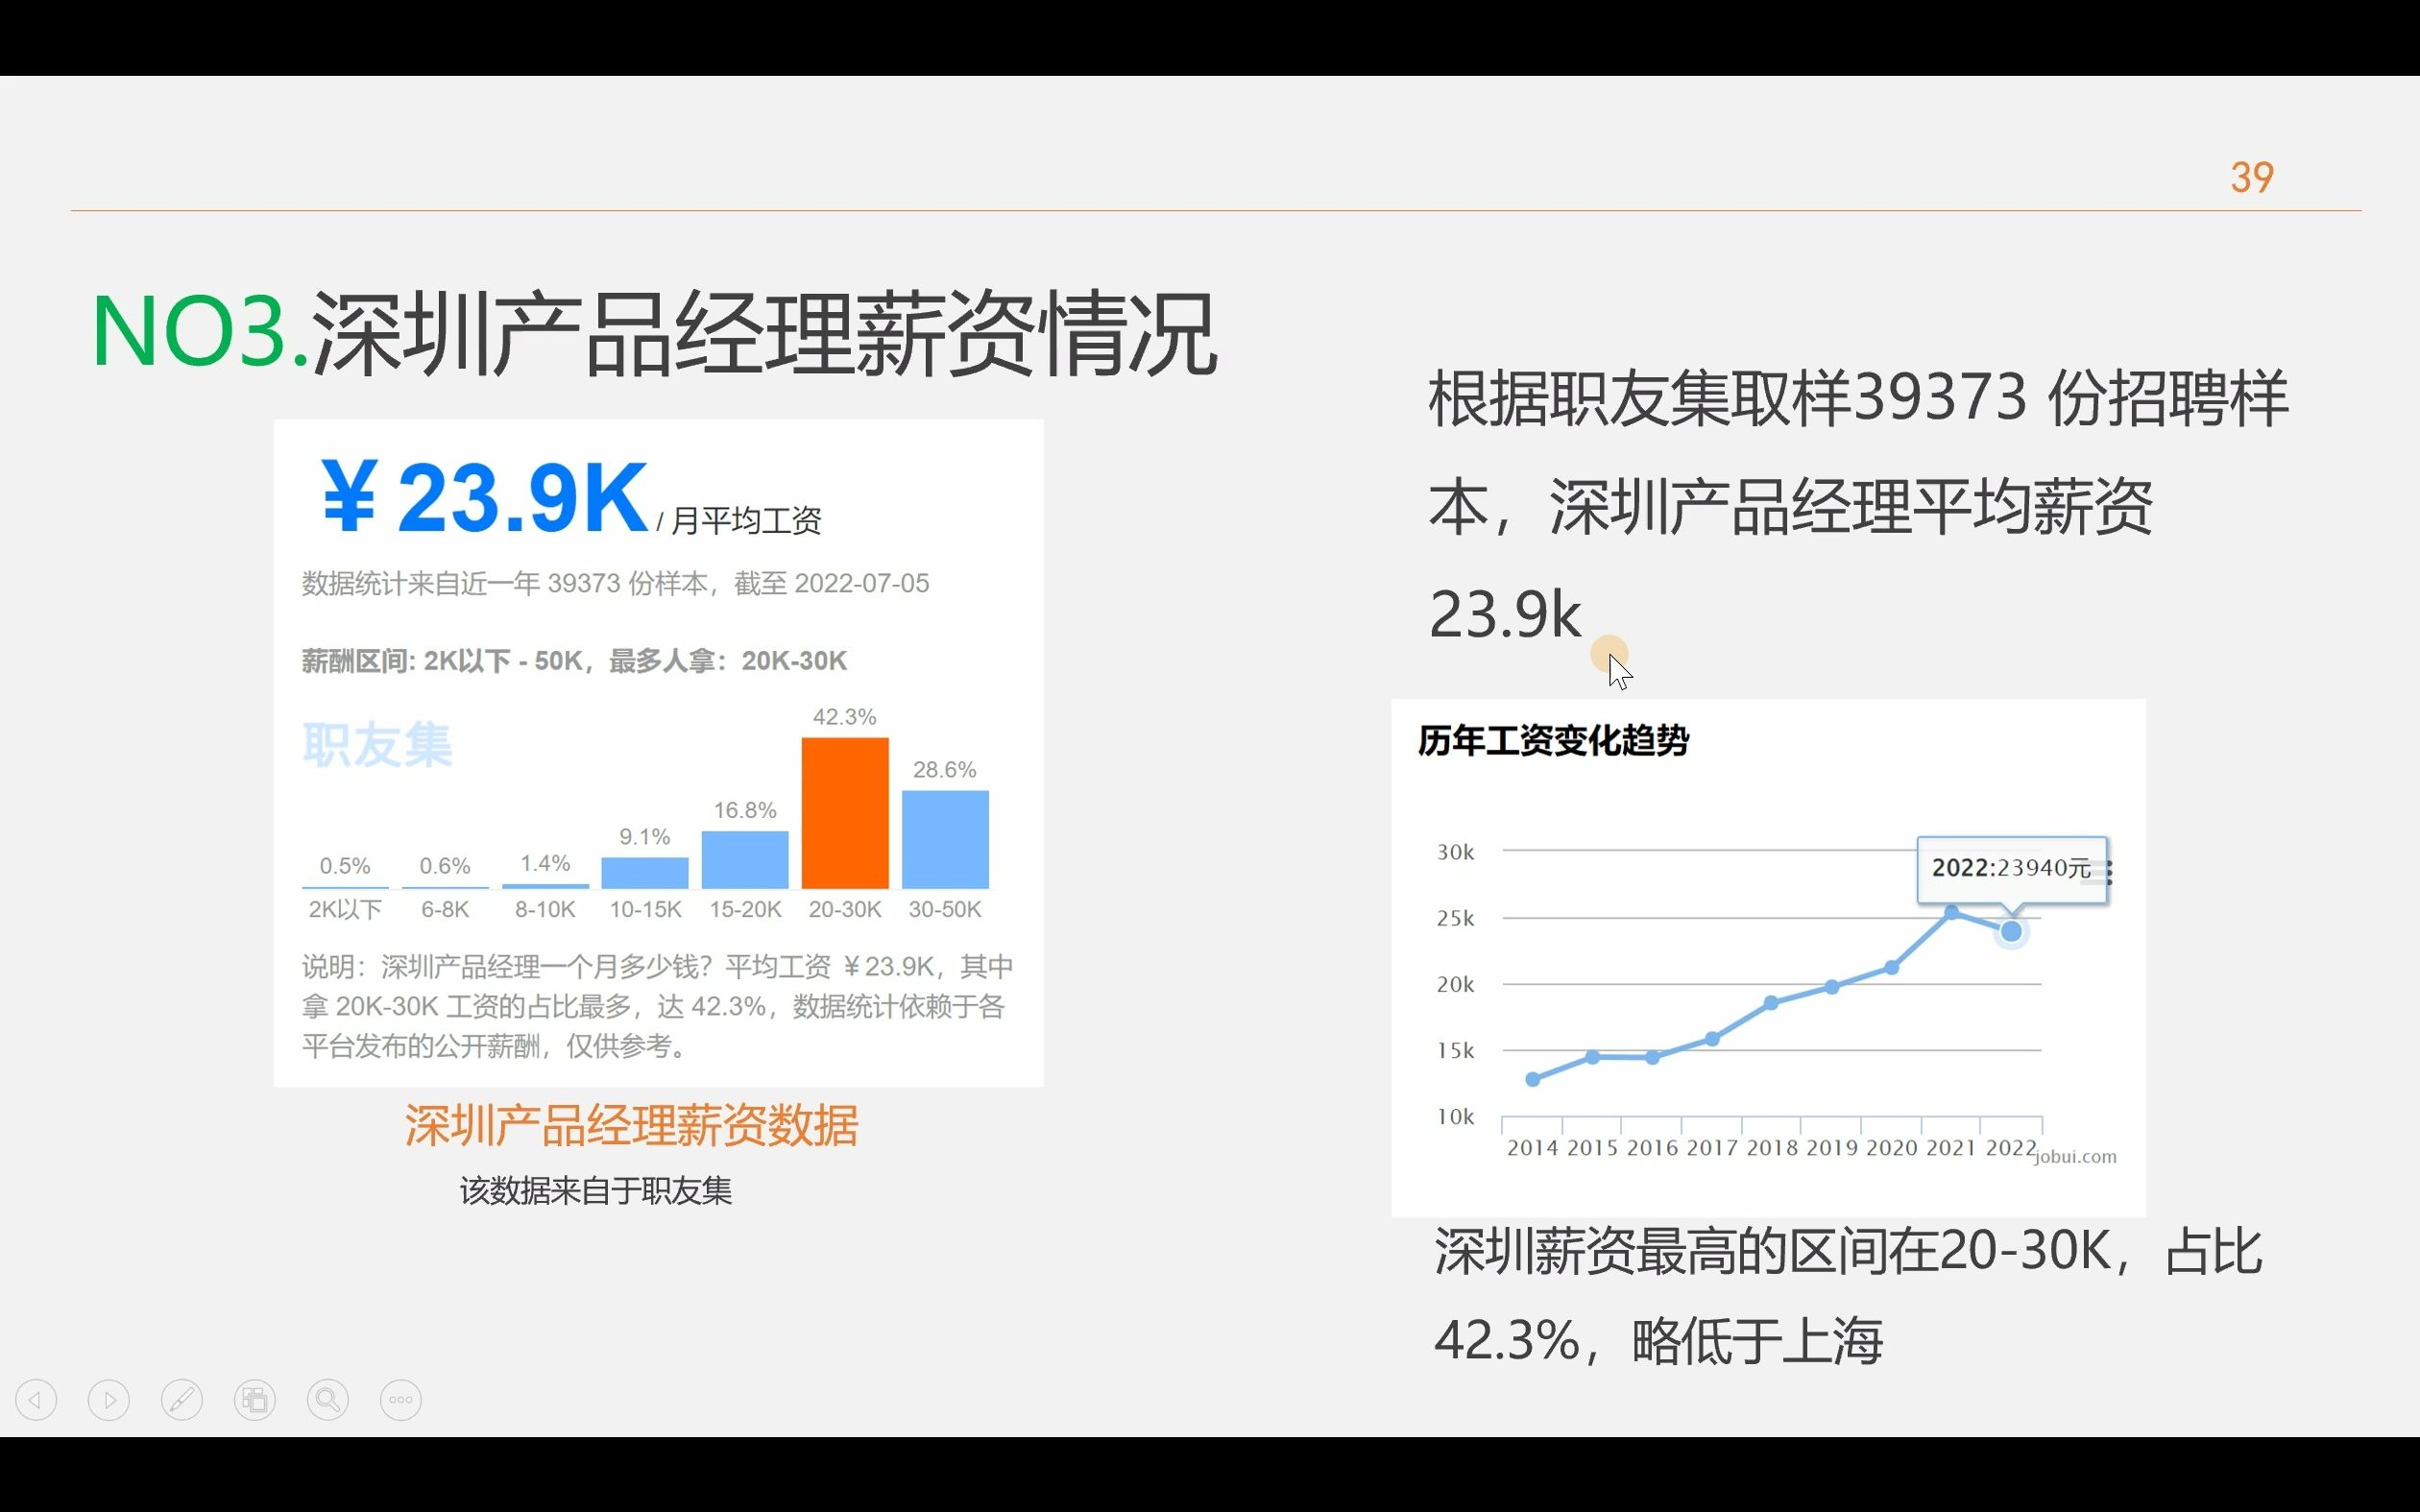This screenshot has width=2420, height=1512.
Task: Click the 2022 year label
Action: click(x=2011, y=1148)
